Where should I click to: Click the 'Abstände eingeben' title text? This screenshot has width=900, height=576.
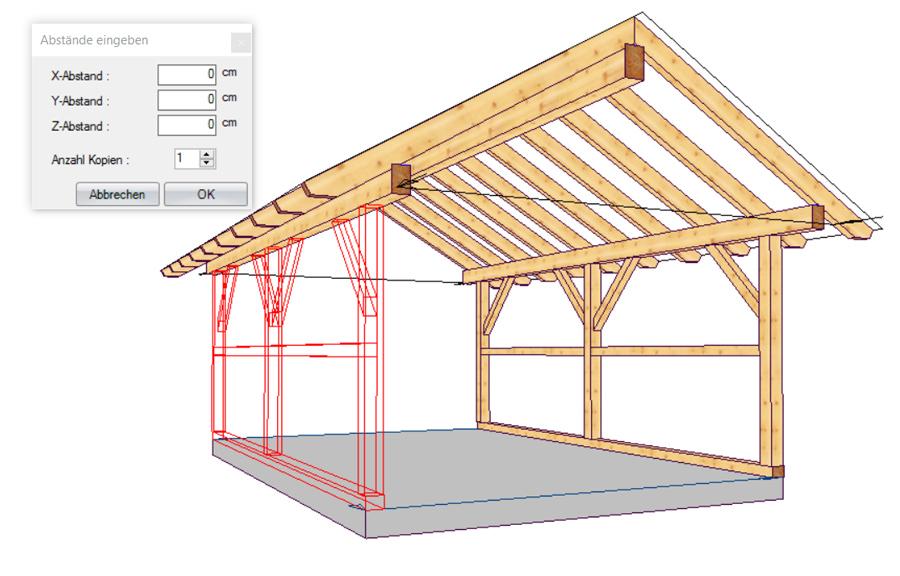tap(94, 40)
